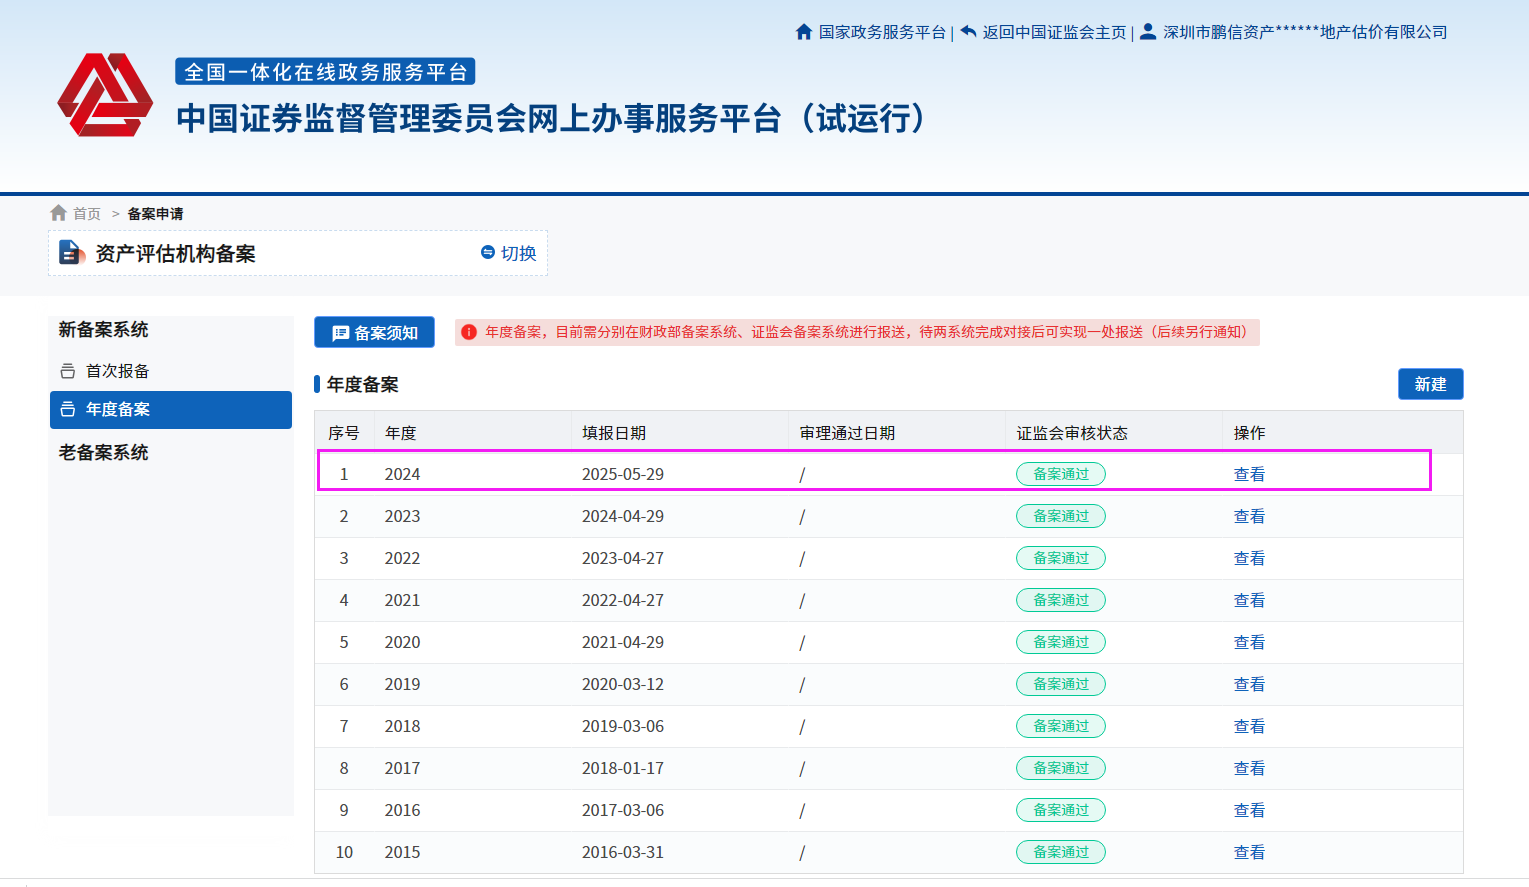Open 国家政务服务平台 link in header
1529x887 pixels.
click(882, 32)
